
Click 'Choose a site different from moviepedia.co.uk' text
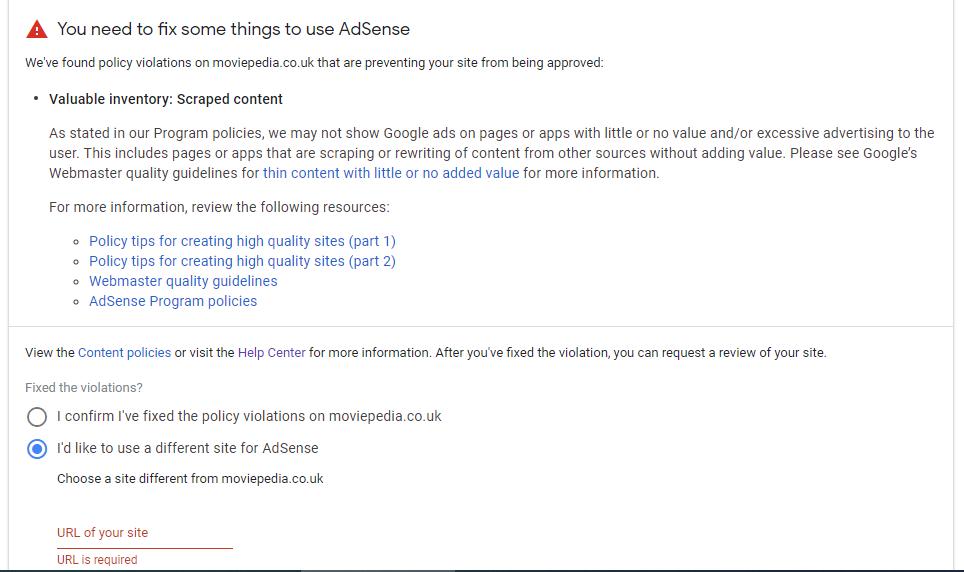pyautogui.click(x=190, y=479)
